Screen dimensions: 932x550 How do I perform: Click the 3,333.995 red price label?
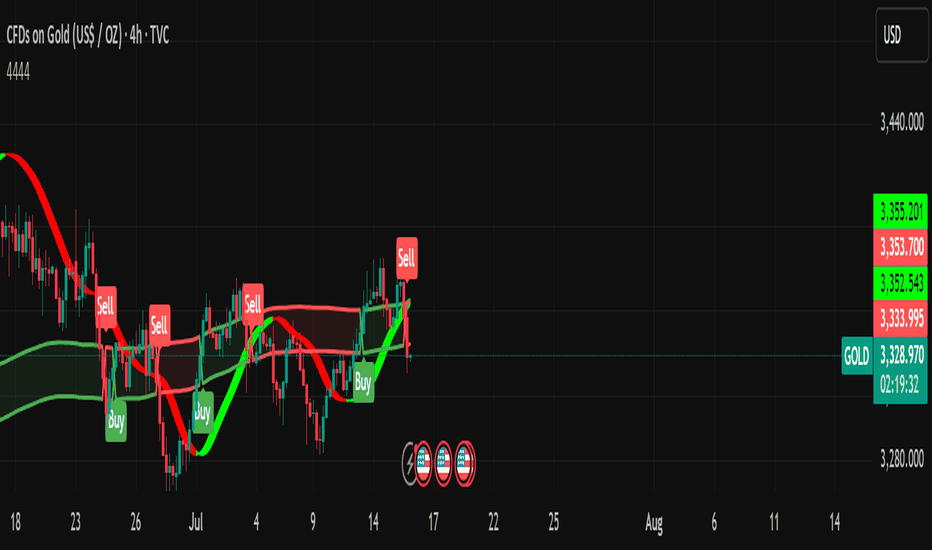tap(900, 319)
